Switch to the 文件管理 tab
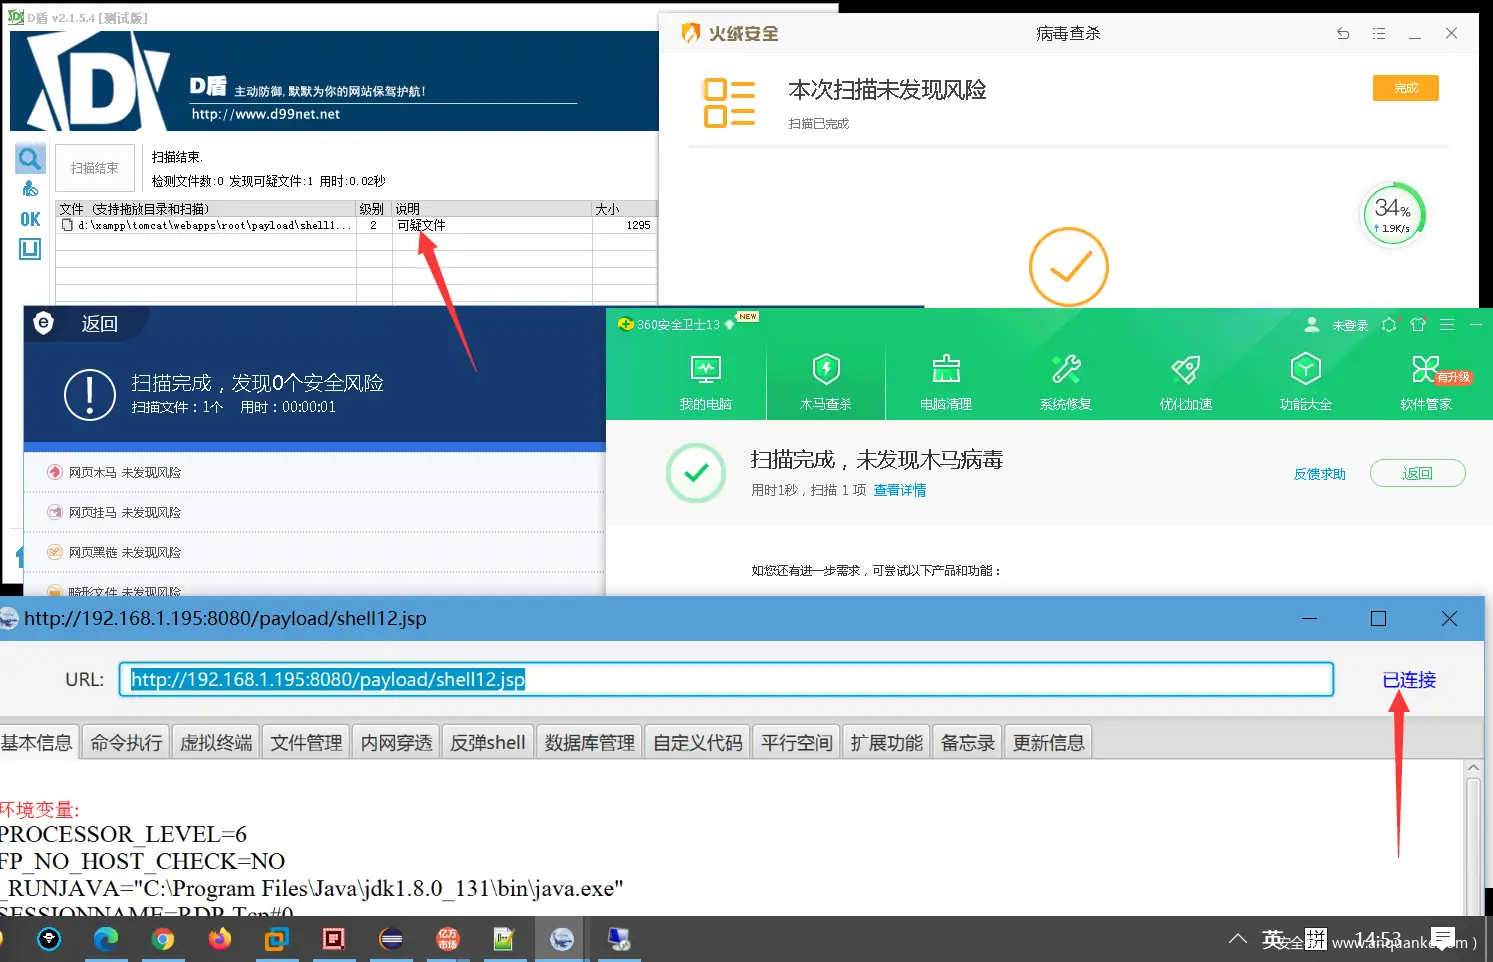Image resolution: width=1493 pixels, height=962 pixels. 306,743
